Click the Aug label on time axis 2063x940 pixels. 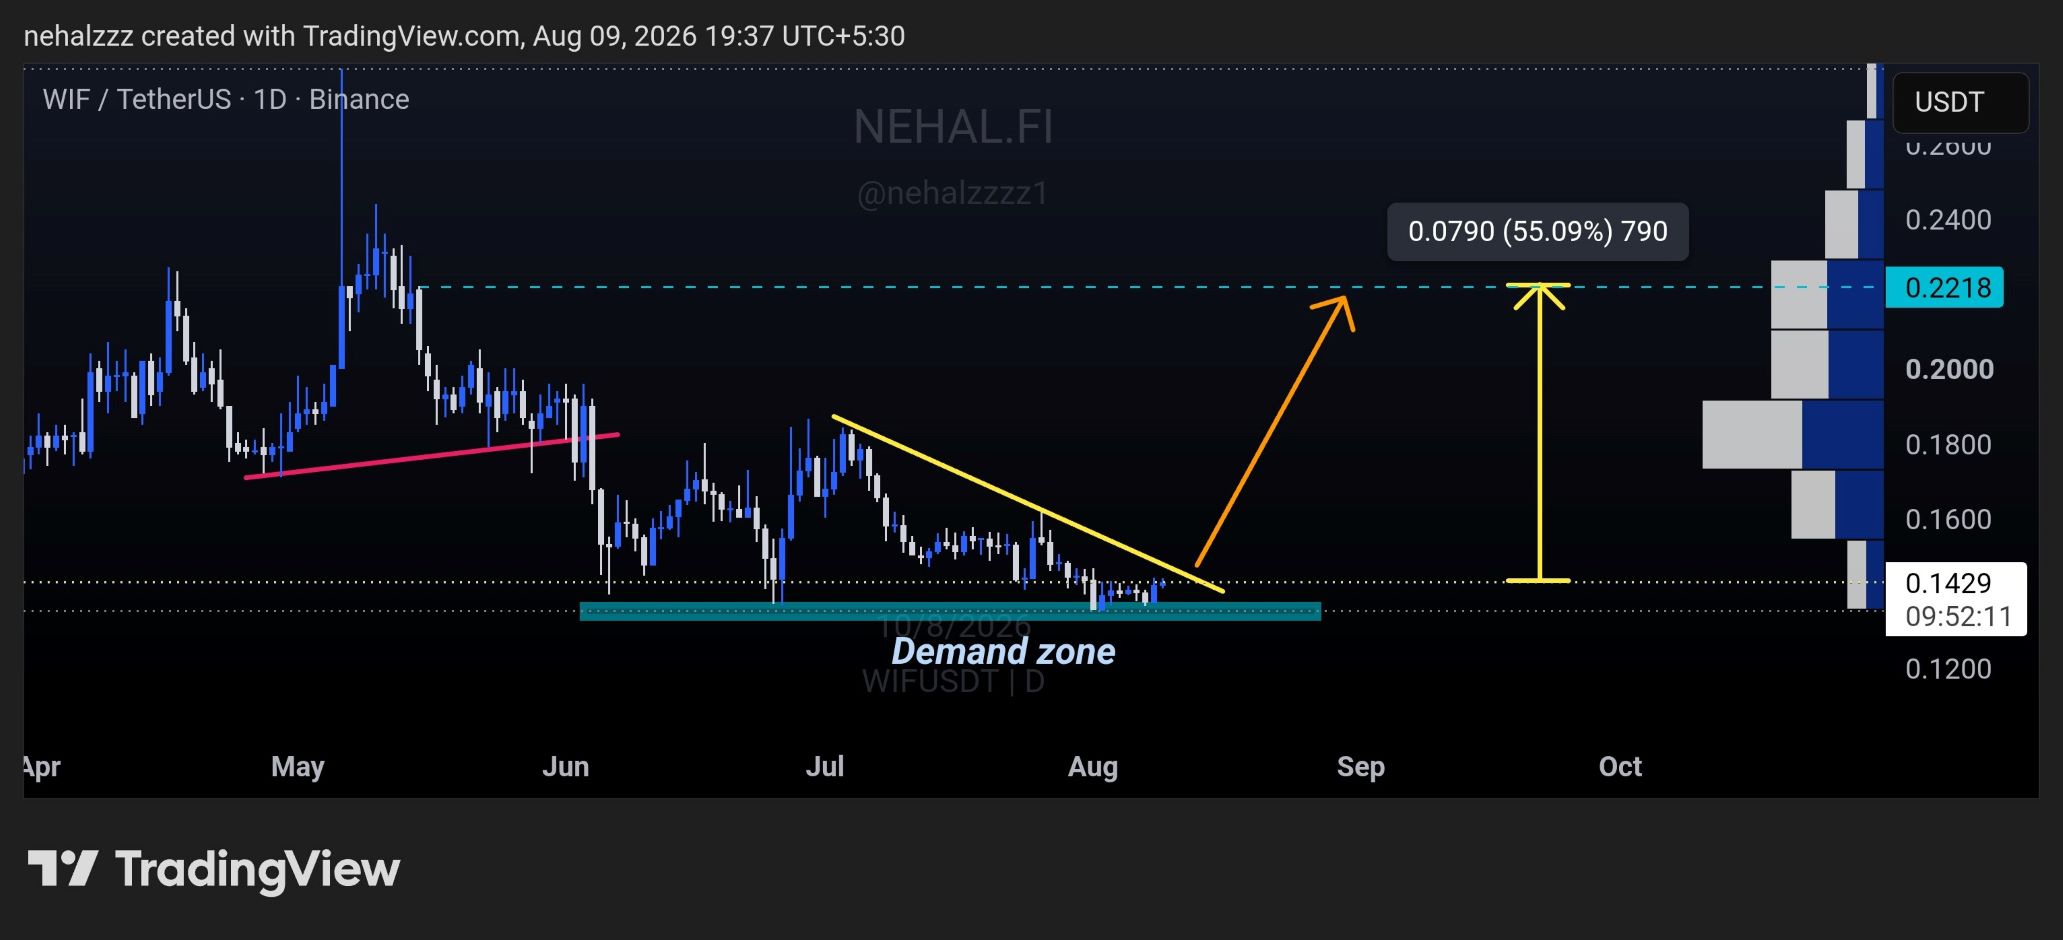tap(1093, 767)
